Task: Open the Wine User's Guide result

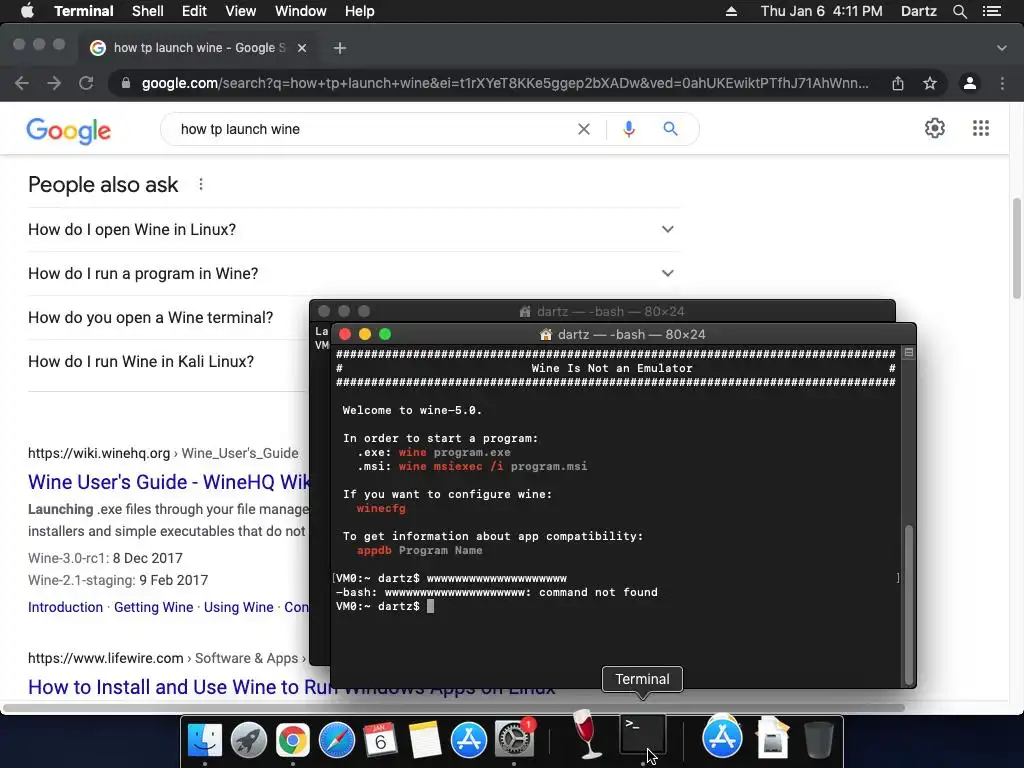Action: click(x=169, y=482)
